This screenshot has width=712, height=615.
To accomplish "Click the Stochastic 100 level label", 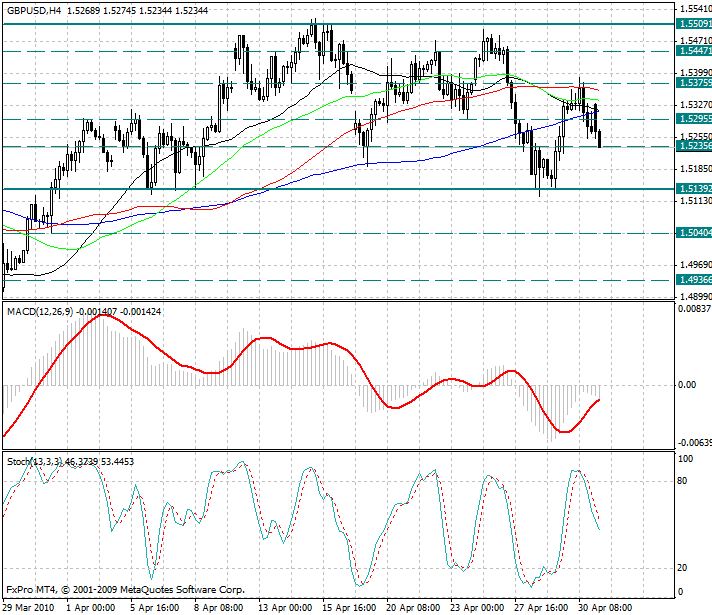I will click(686, 459).
